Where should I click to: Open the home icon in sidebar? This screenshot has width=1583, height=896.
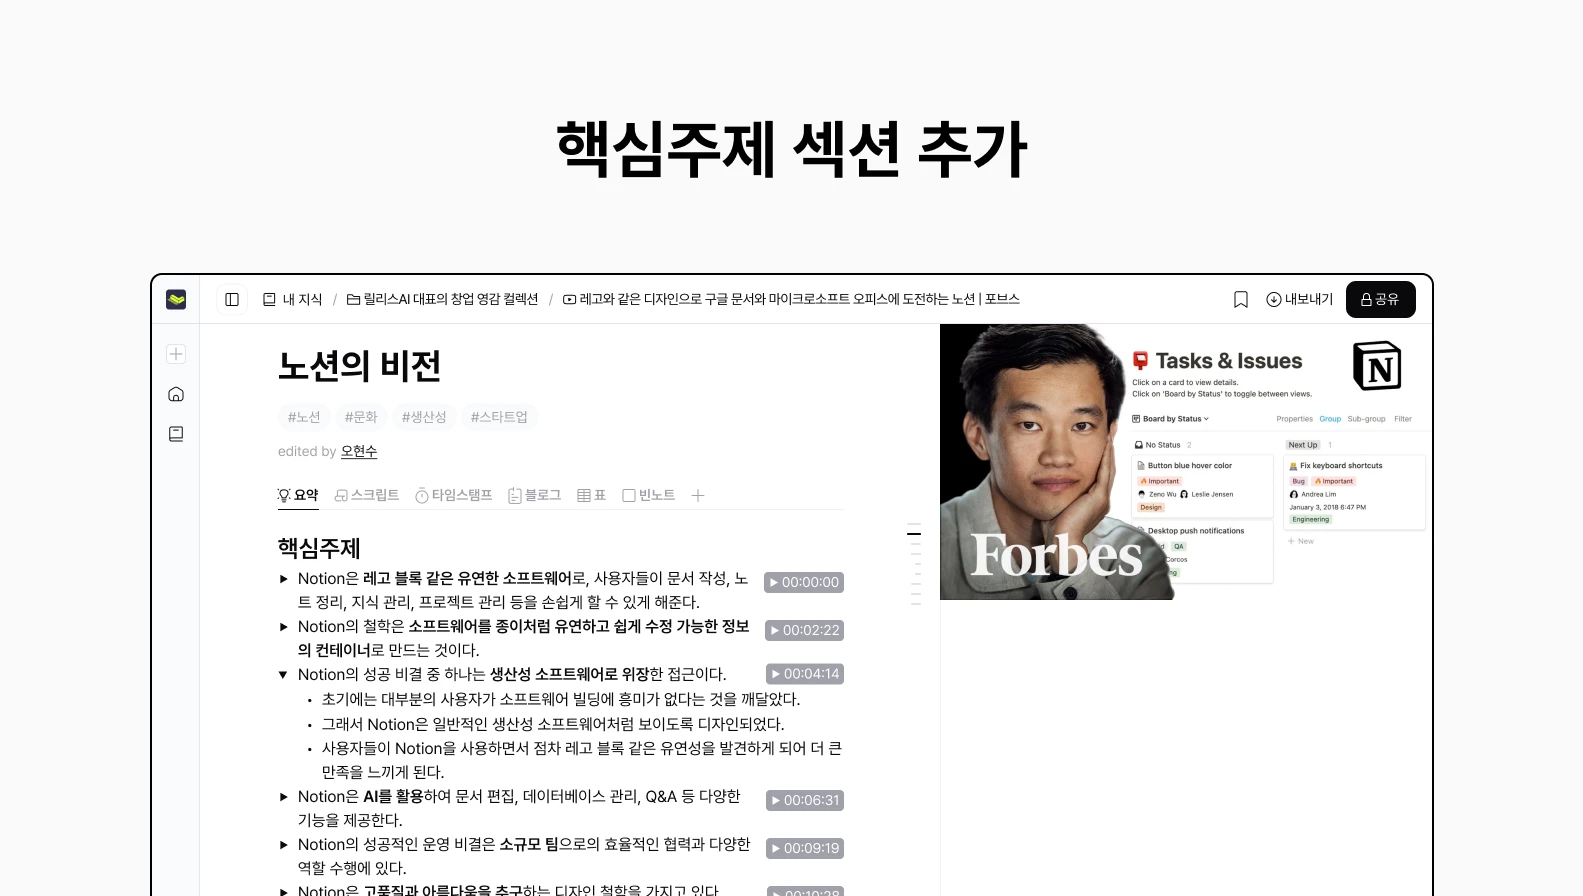click(176, 394)
